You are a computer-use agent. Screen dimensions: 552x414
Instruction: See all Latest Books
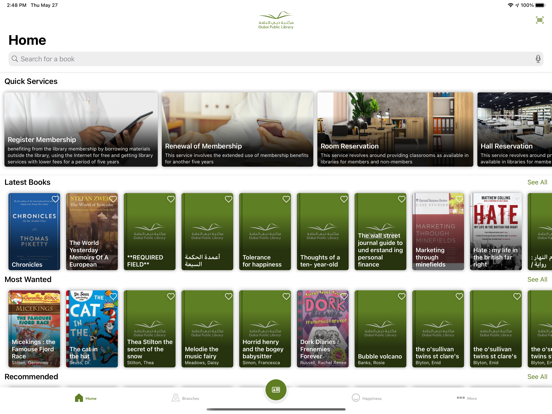click(537, 182)
